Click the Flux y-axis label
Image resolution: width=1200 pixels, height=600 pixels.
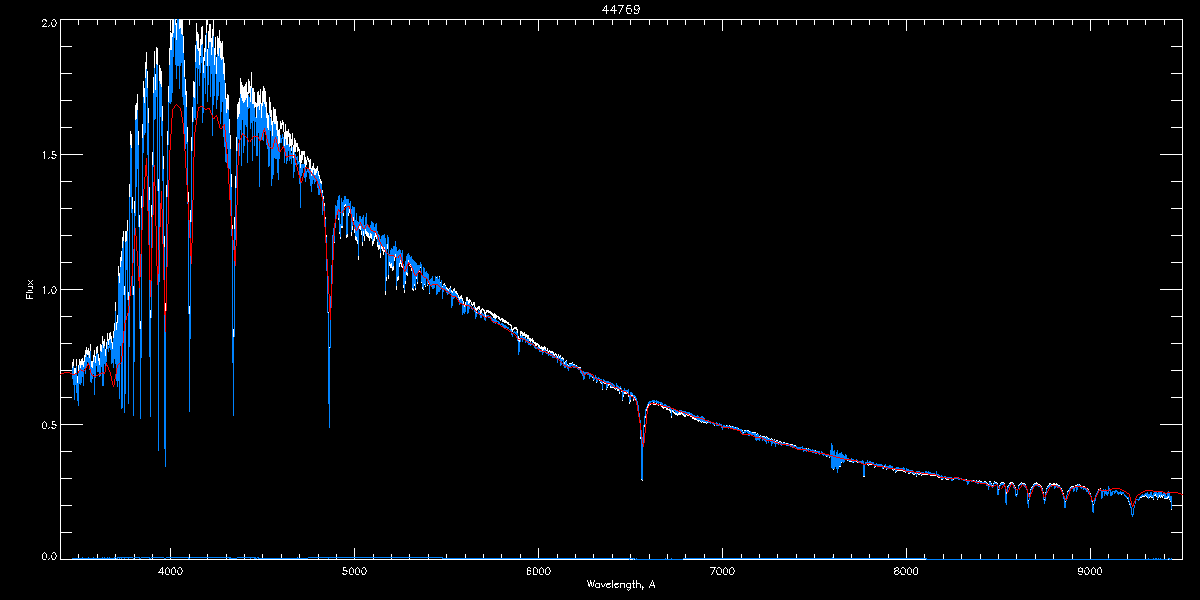[x=31, y=289]
